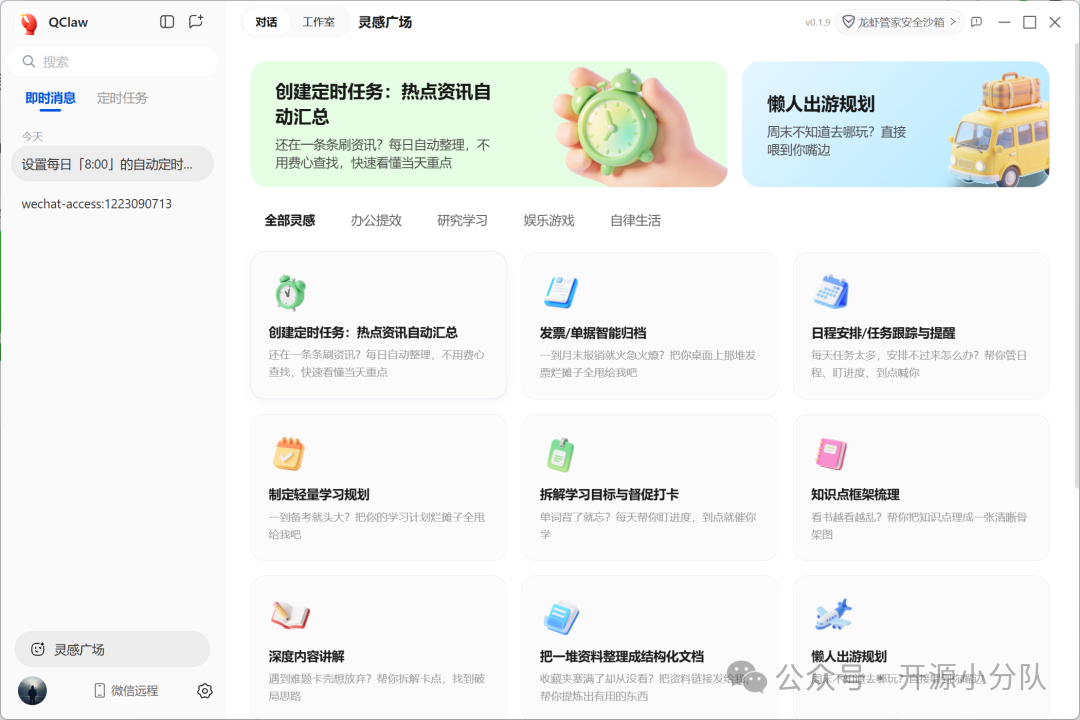Collapse the sidebar using the panel icon
The width and height of the screenshot is (1080, 720).
tap(166, 21)
